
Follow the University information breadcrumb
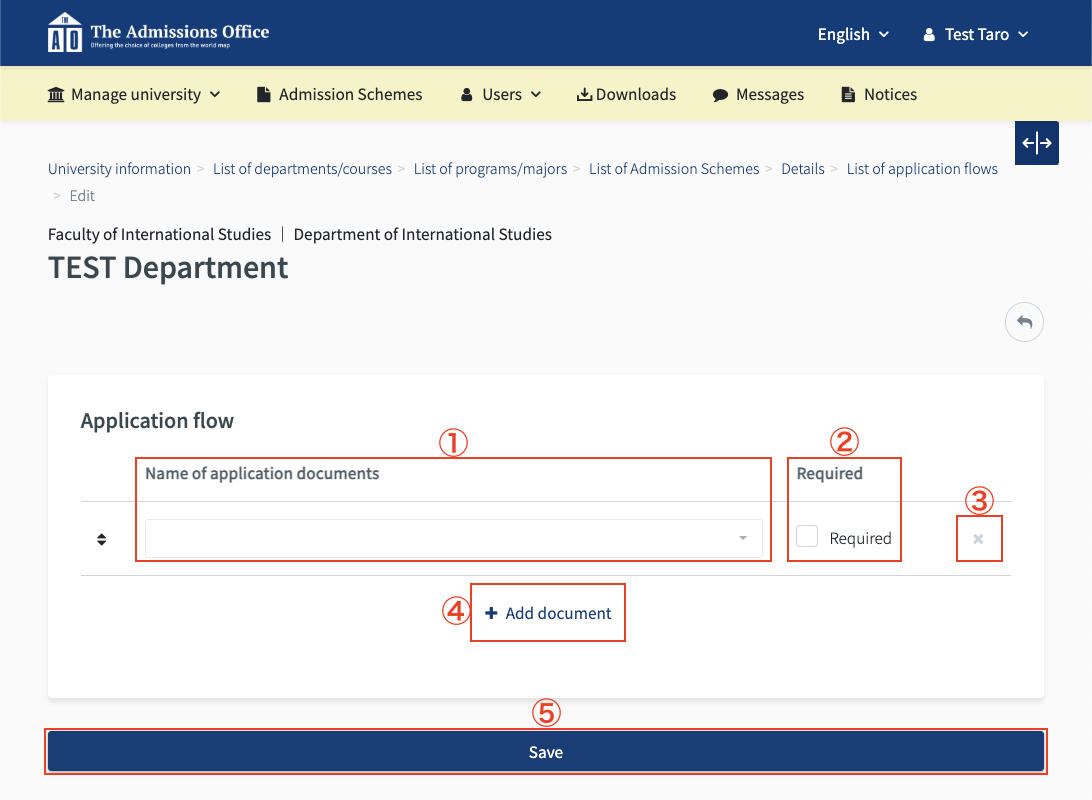119,168
